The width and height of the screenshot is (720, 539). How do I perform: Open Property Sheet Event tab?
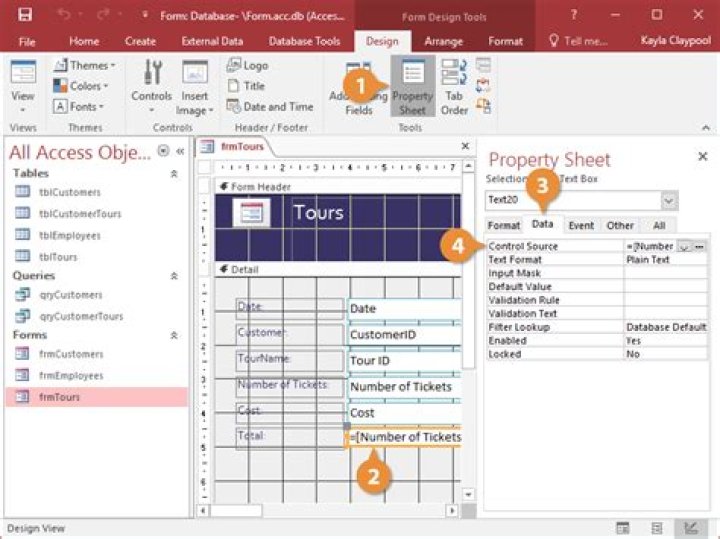[x=581, y=225]
